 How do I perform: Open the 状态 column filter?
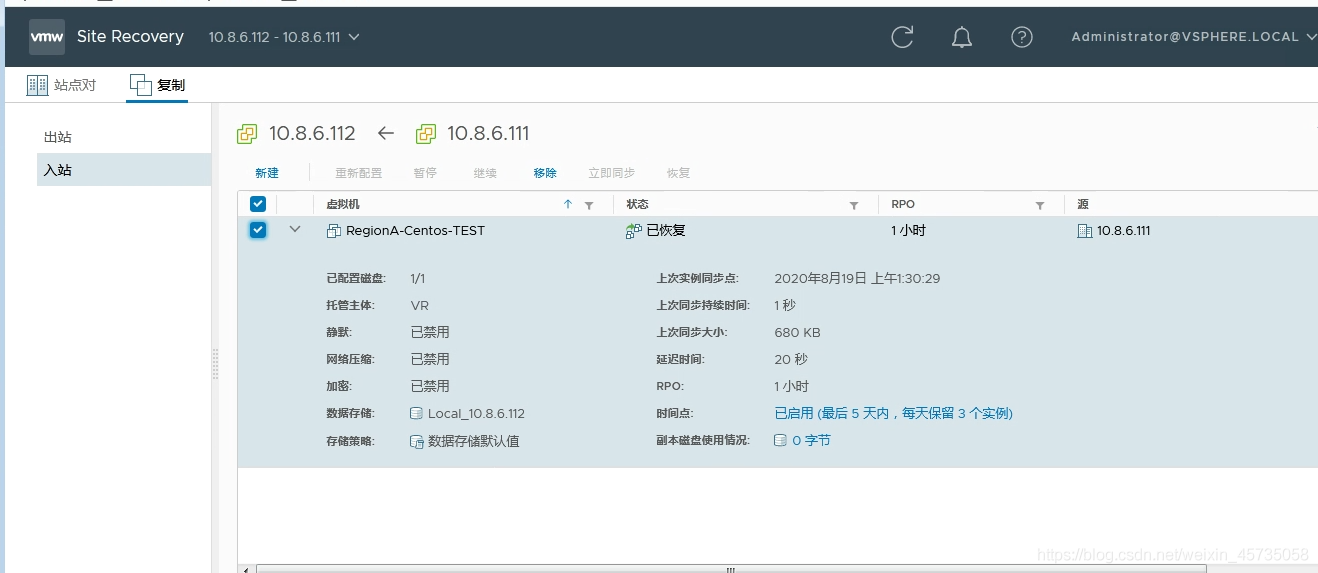(x=854, y=205)
